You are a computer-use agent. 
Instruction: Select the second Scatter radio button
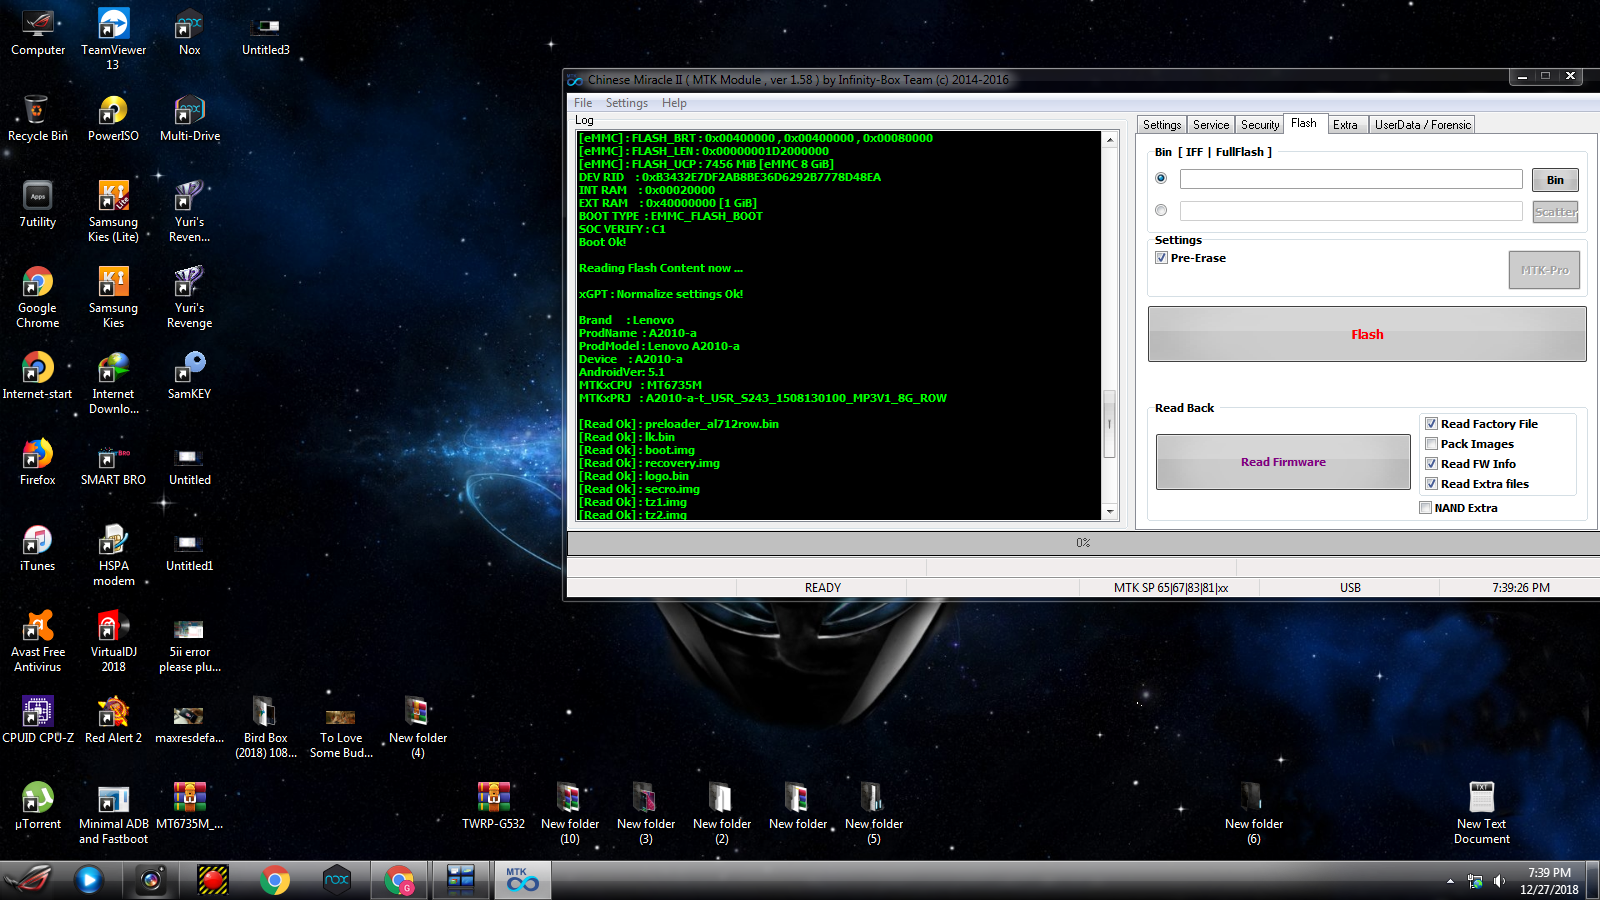pos(1161,211)
